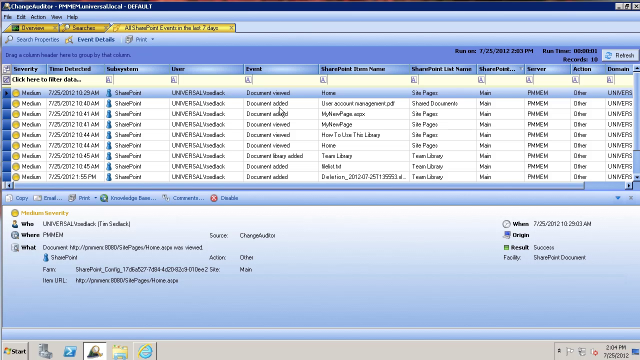The height and width of the screenshot is (360, 640).
Task: Open filter icon under User column
Action: point(174,80)
